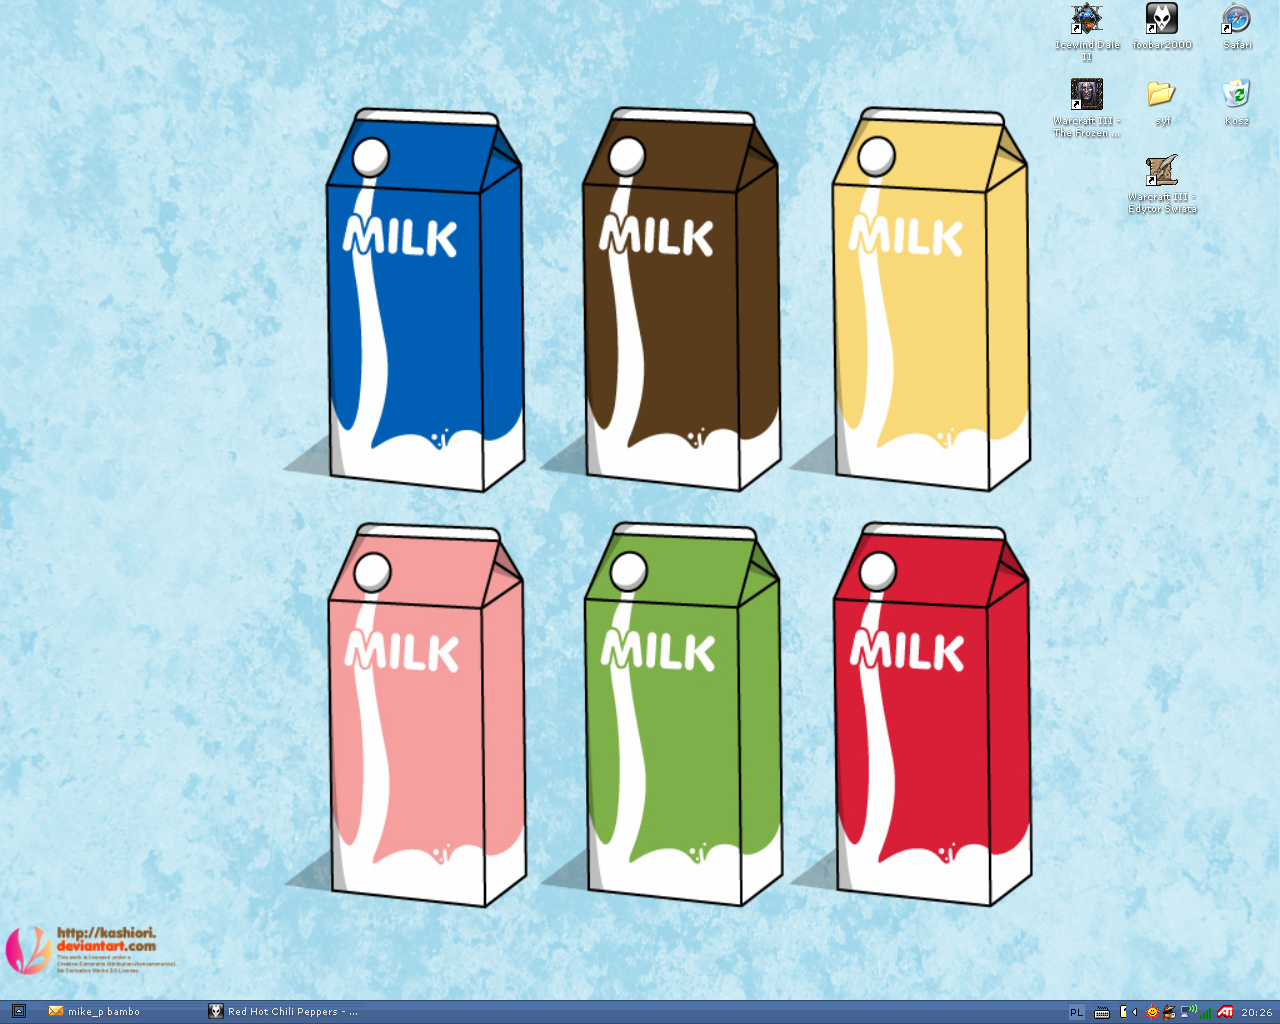Image resolution: width=1280 pixels, height=1024 pixels.
Task: Select Warcraft III The Frozen Throne shortcut
Action: [x=1087, y=95]
